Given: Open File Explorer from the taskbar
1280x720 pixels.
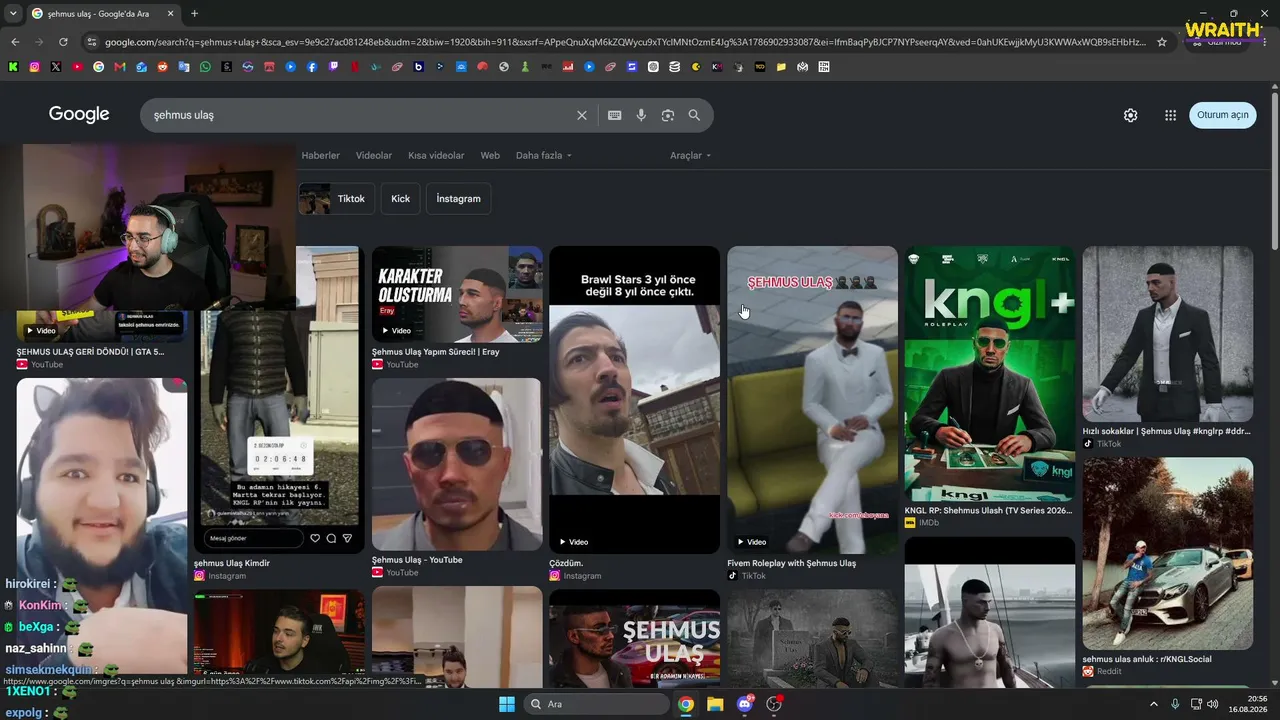Looking at the screenshot, I should 715,704.
